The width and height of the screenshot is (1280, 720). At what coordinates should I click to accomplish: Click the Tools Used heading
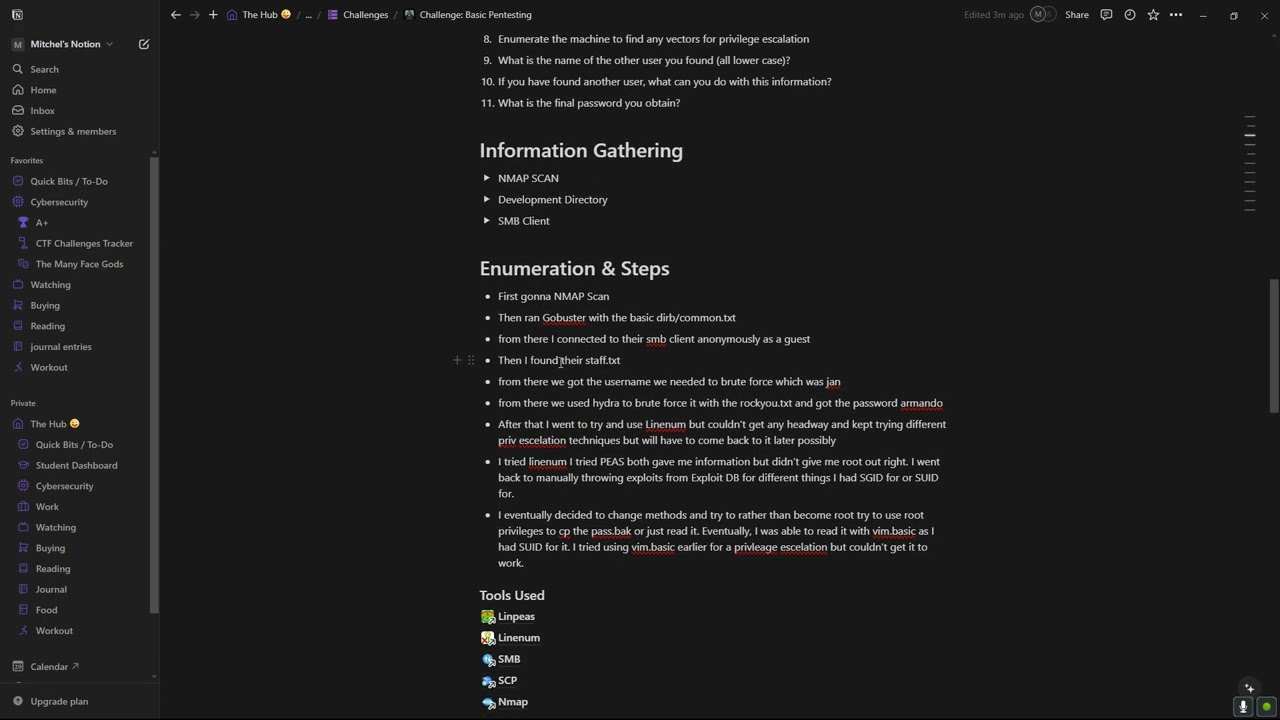[512, 595]
